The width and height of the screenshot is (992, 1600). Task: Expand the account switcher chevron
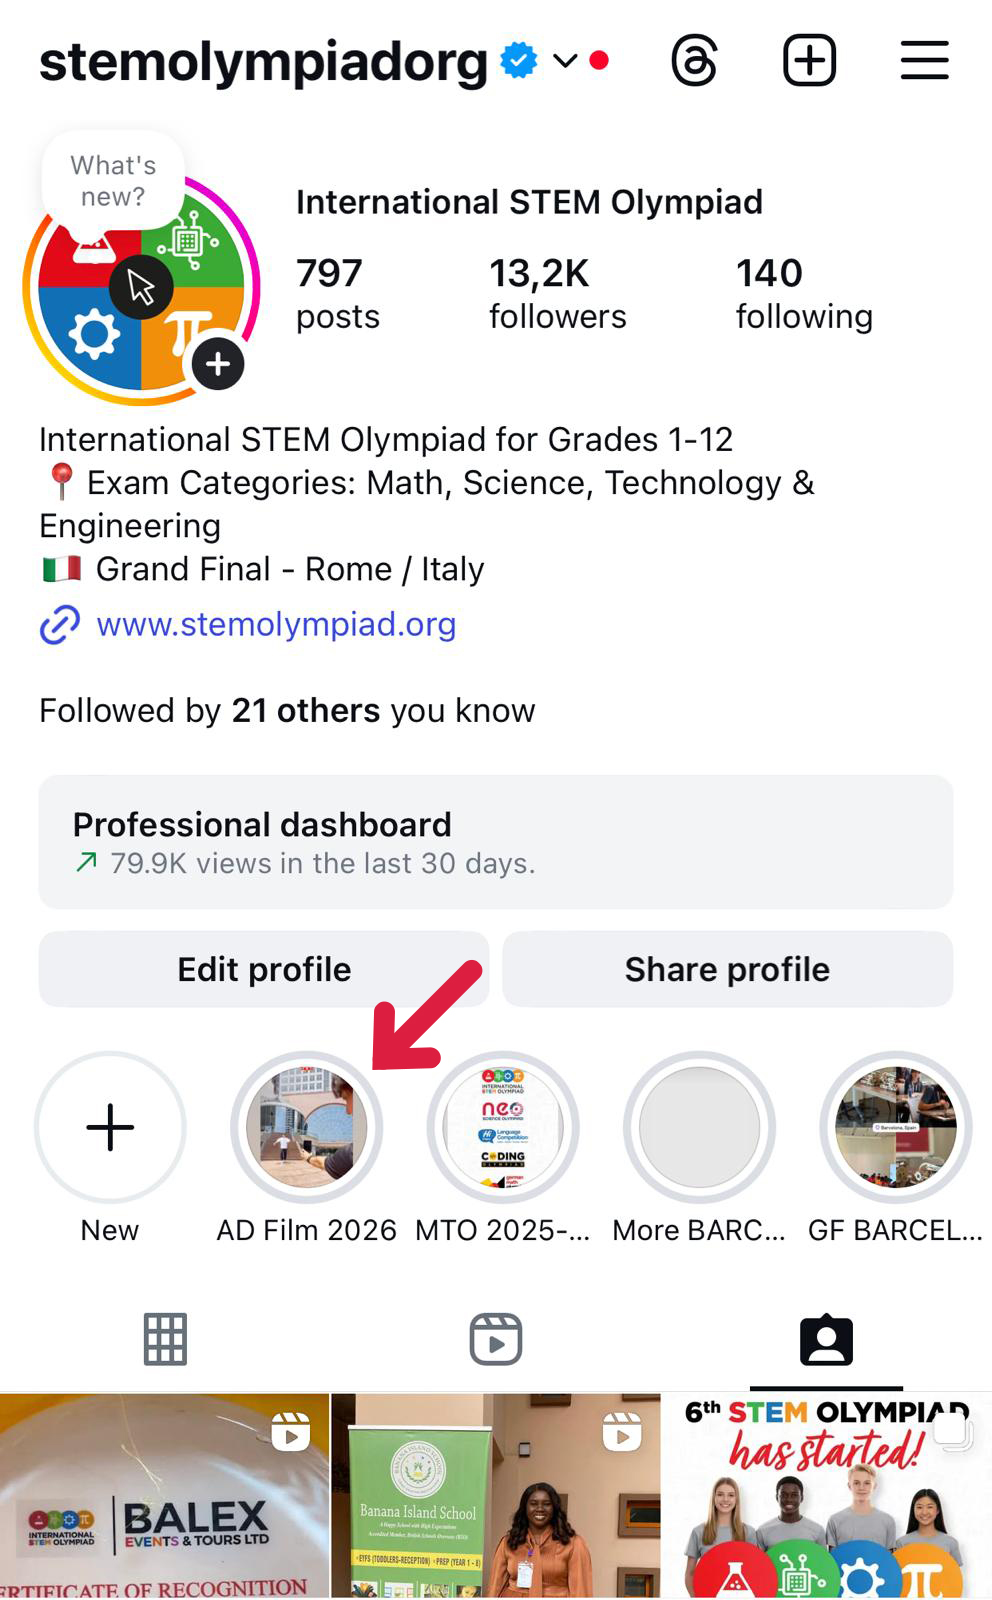pyautogui.click(x=565, y=61)
